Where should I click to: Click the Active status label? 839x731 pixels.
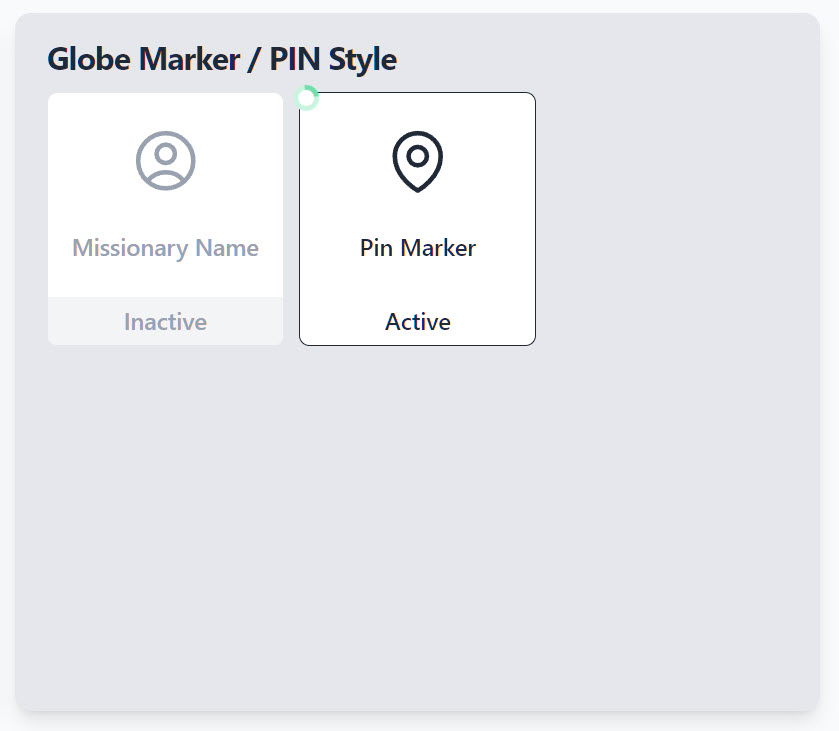pos(417,322)
